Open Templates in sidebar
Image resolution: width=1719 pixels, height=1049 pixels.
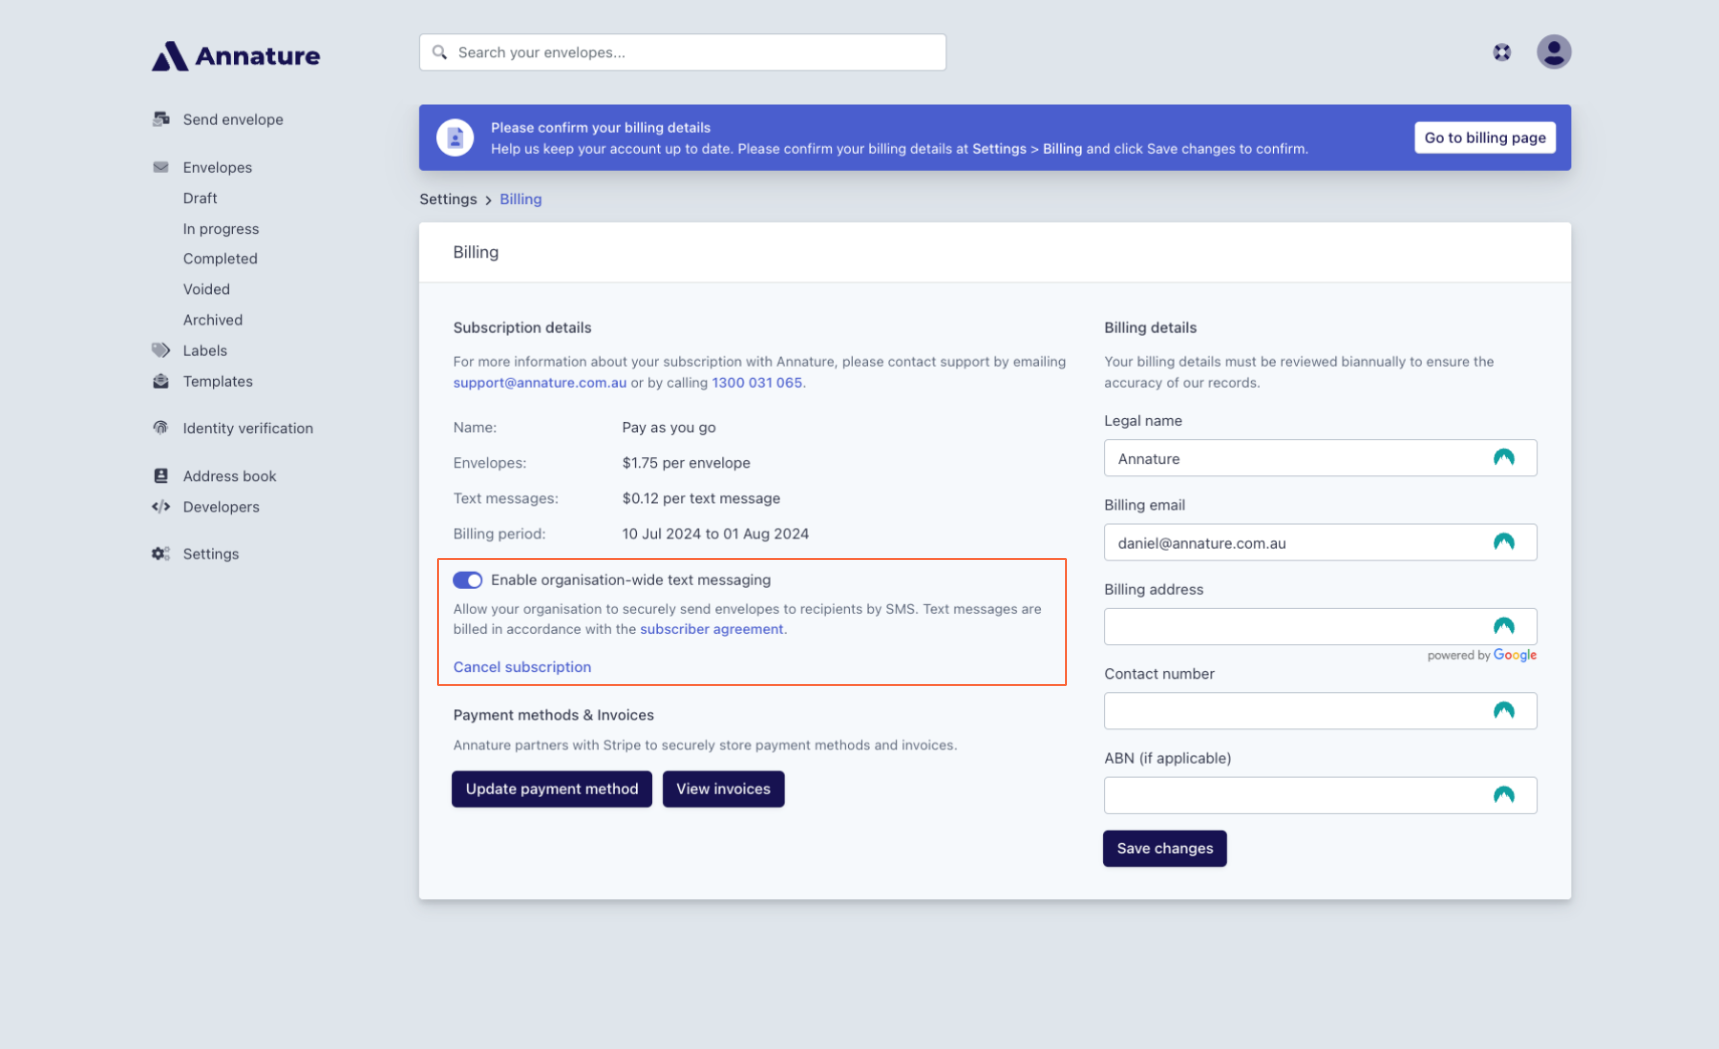(218, 381)
